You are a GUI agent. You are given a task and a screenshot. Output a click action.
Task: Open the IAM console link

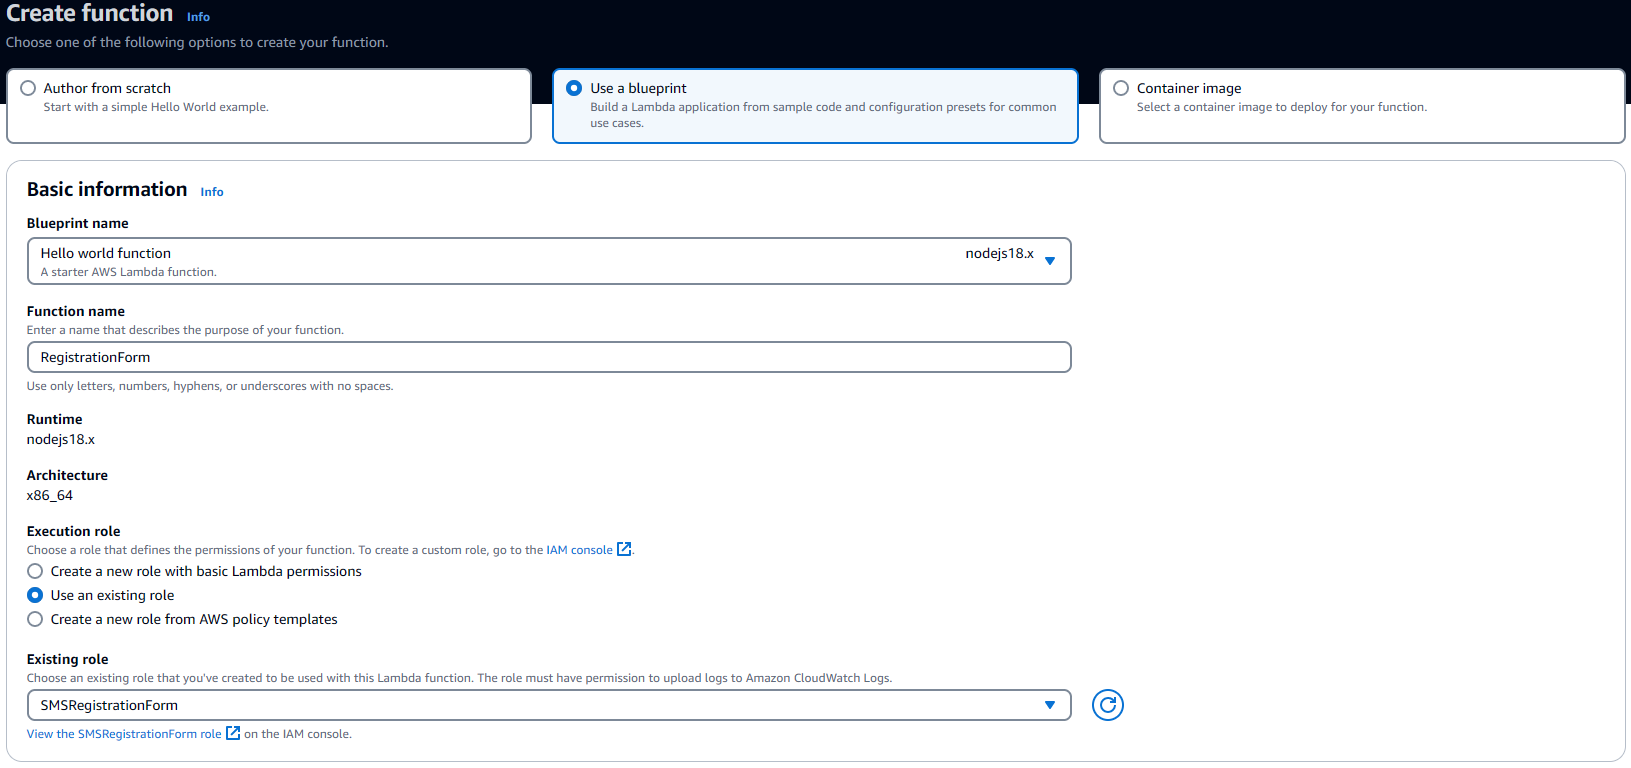[x=579, y=550]
